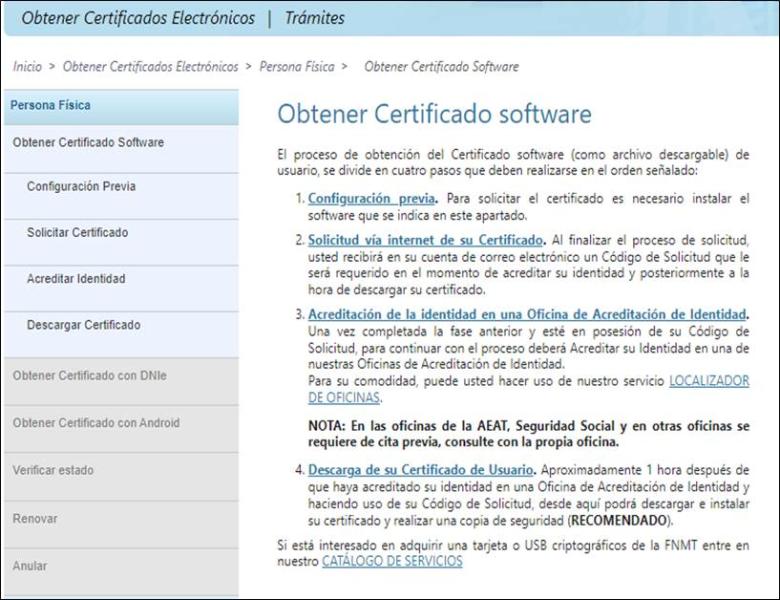Choose Acreditar Identidad in sidebar
Image resolution: width=780 pixels, height=600 pixels.
(76, 279)
